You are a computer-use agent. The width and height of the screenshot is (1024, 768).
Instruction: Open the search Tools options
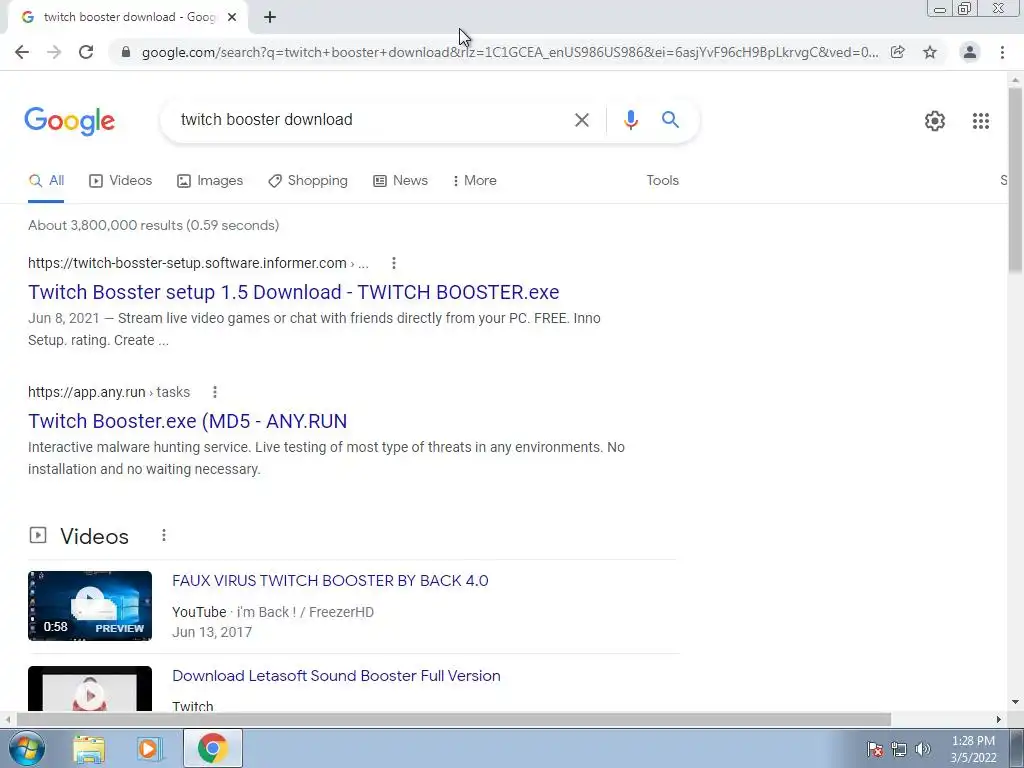click(x=662, y=181)
